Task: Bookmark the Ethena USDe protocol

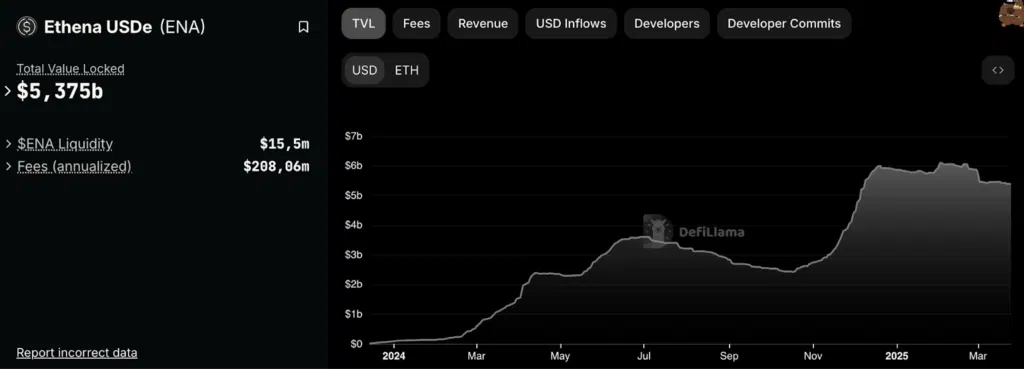Action: click(x=303, y=27)
